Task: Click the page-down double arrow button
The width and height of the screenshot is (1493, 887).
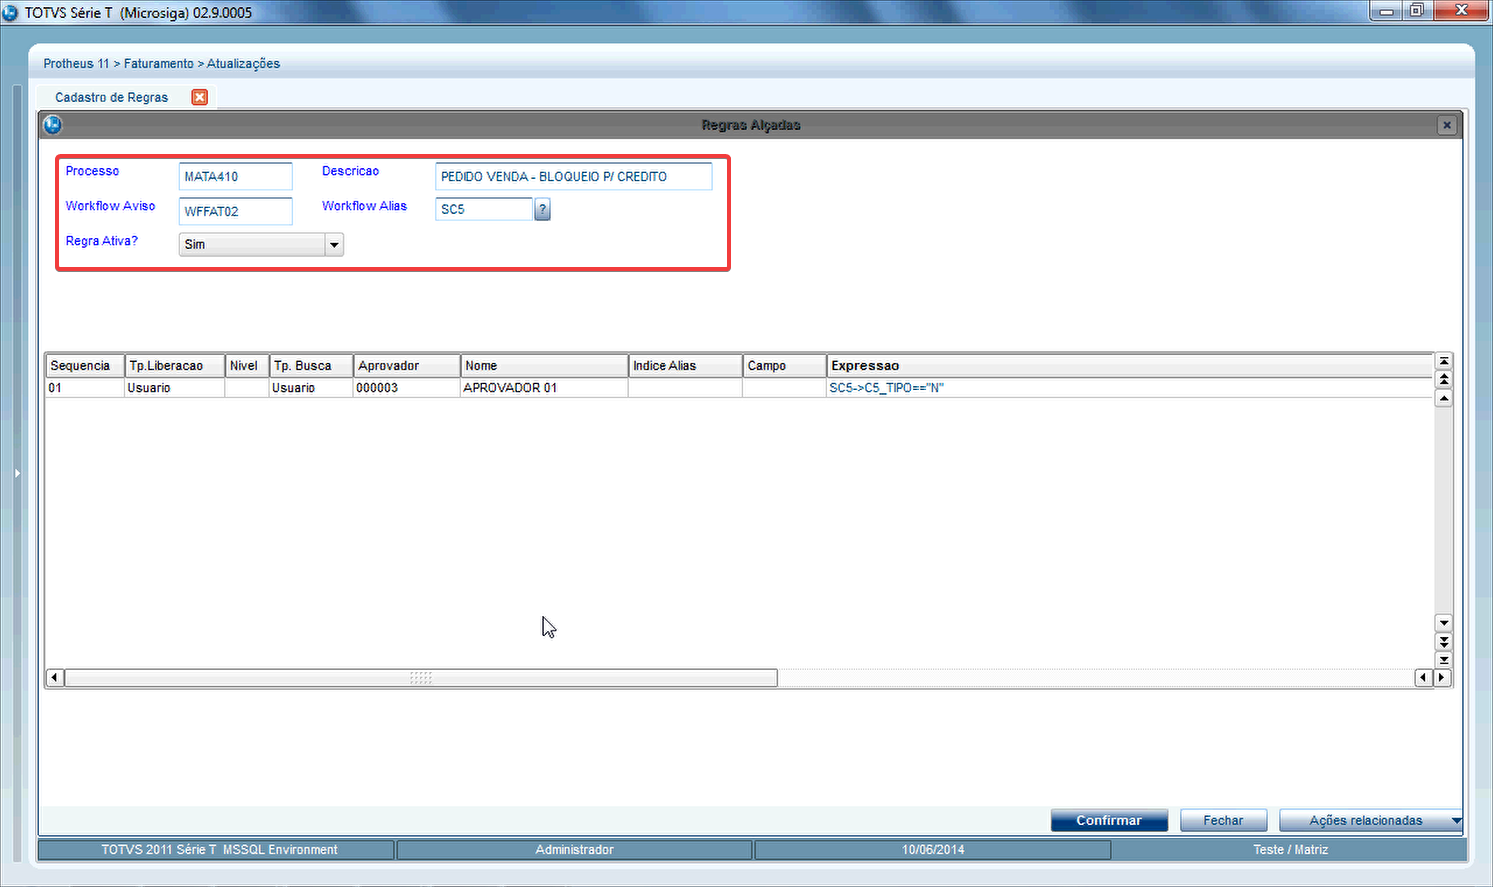Action: [x=1443, y=641]
